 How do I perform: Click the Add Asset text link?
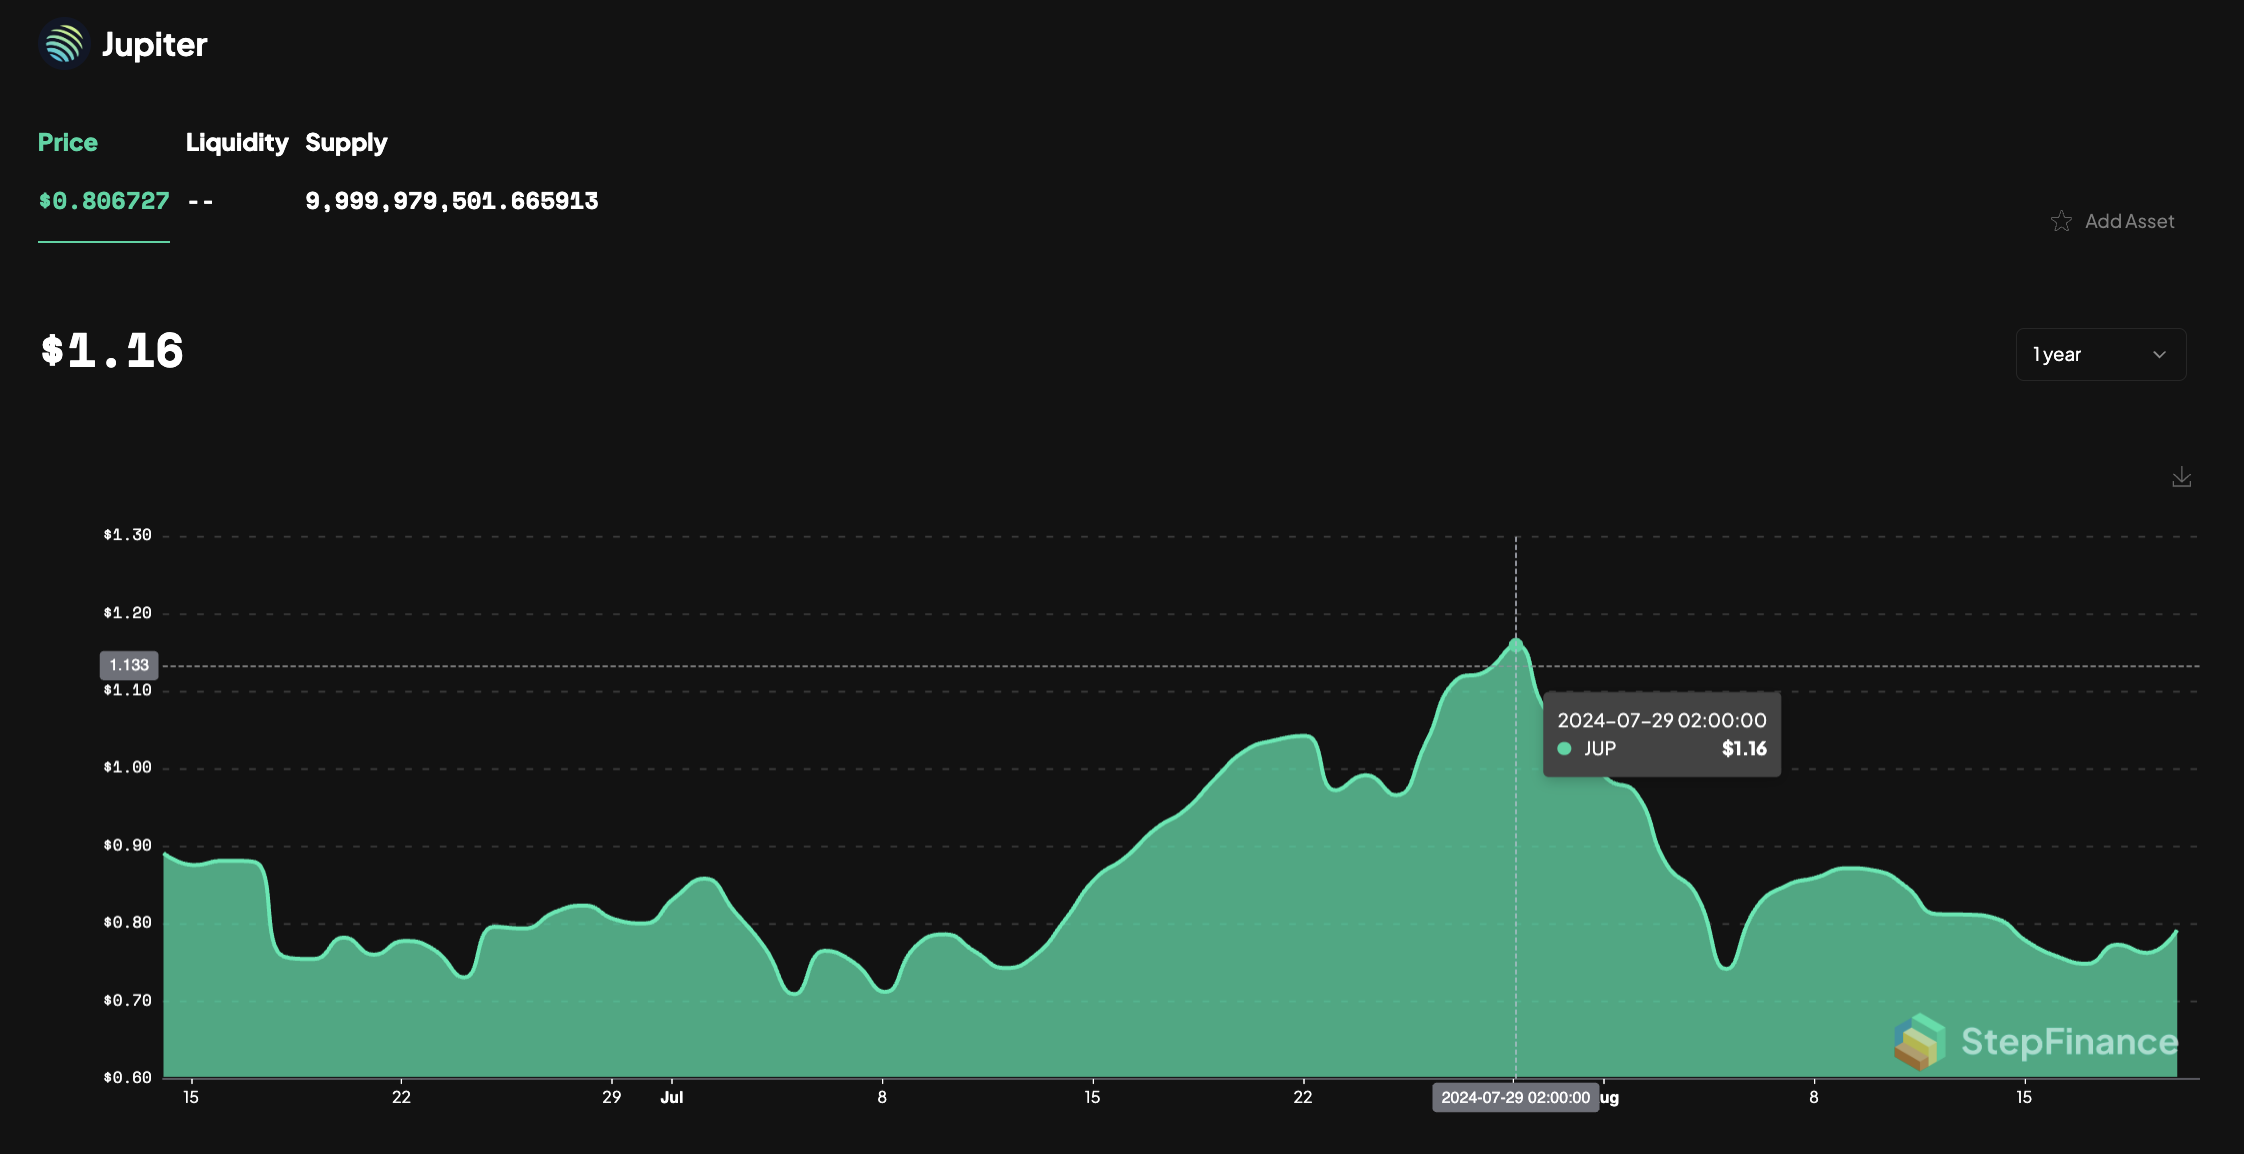2129,221
